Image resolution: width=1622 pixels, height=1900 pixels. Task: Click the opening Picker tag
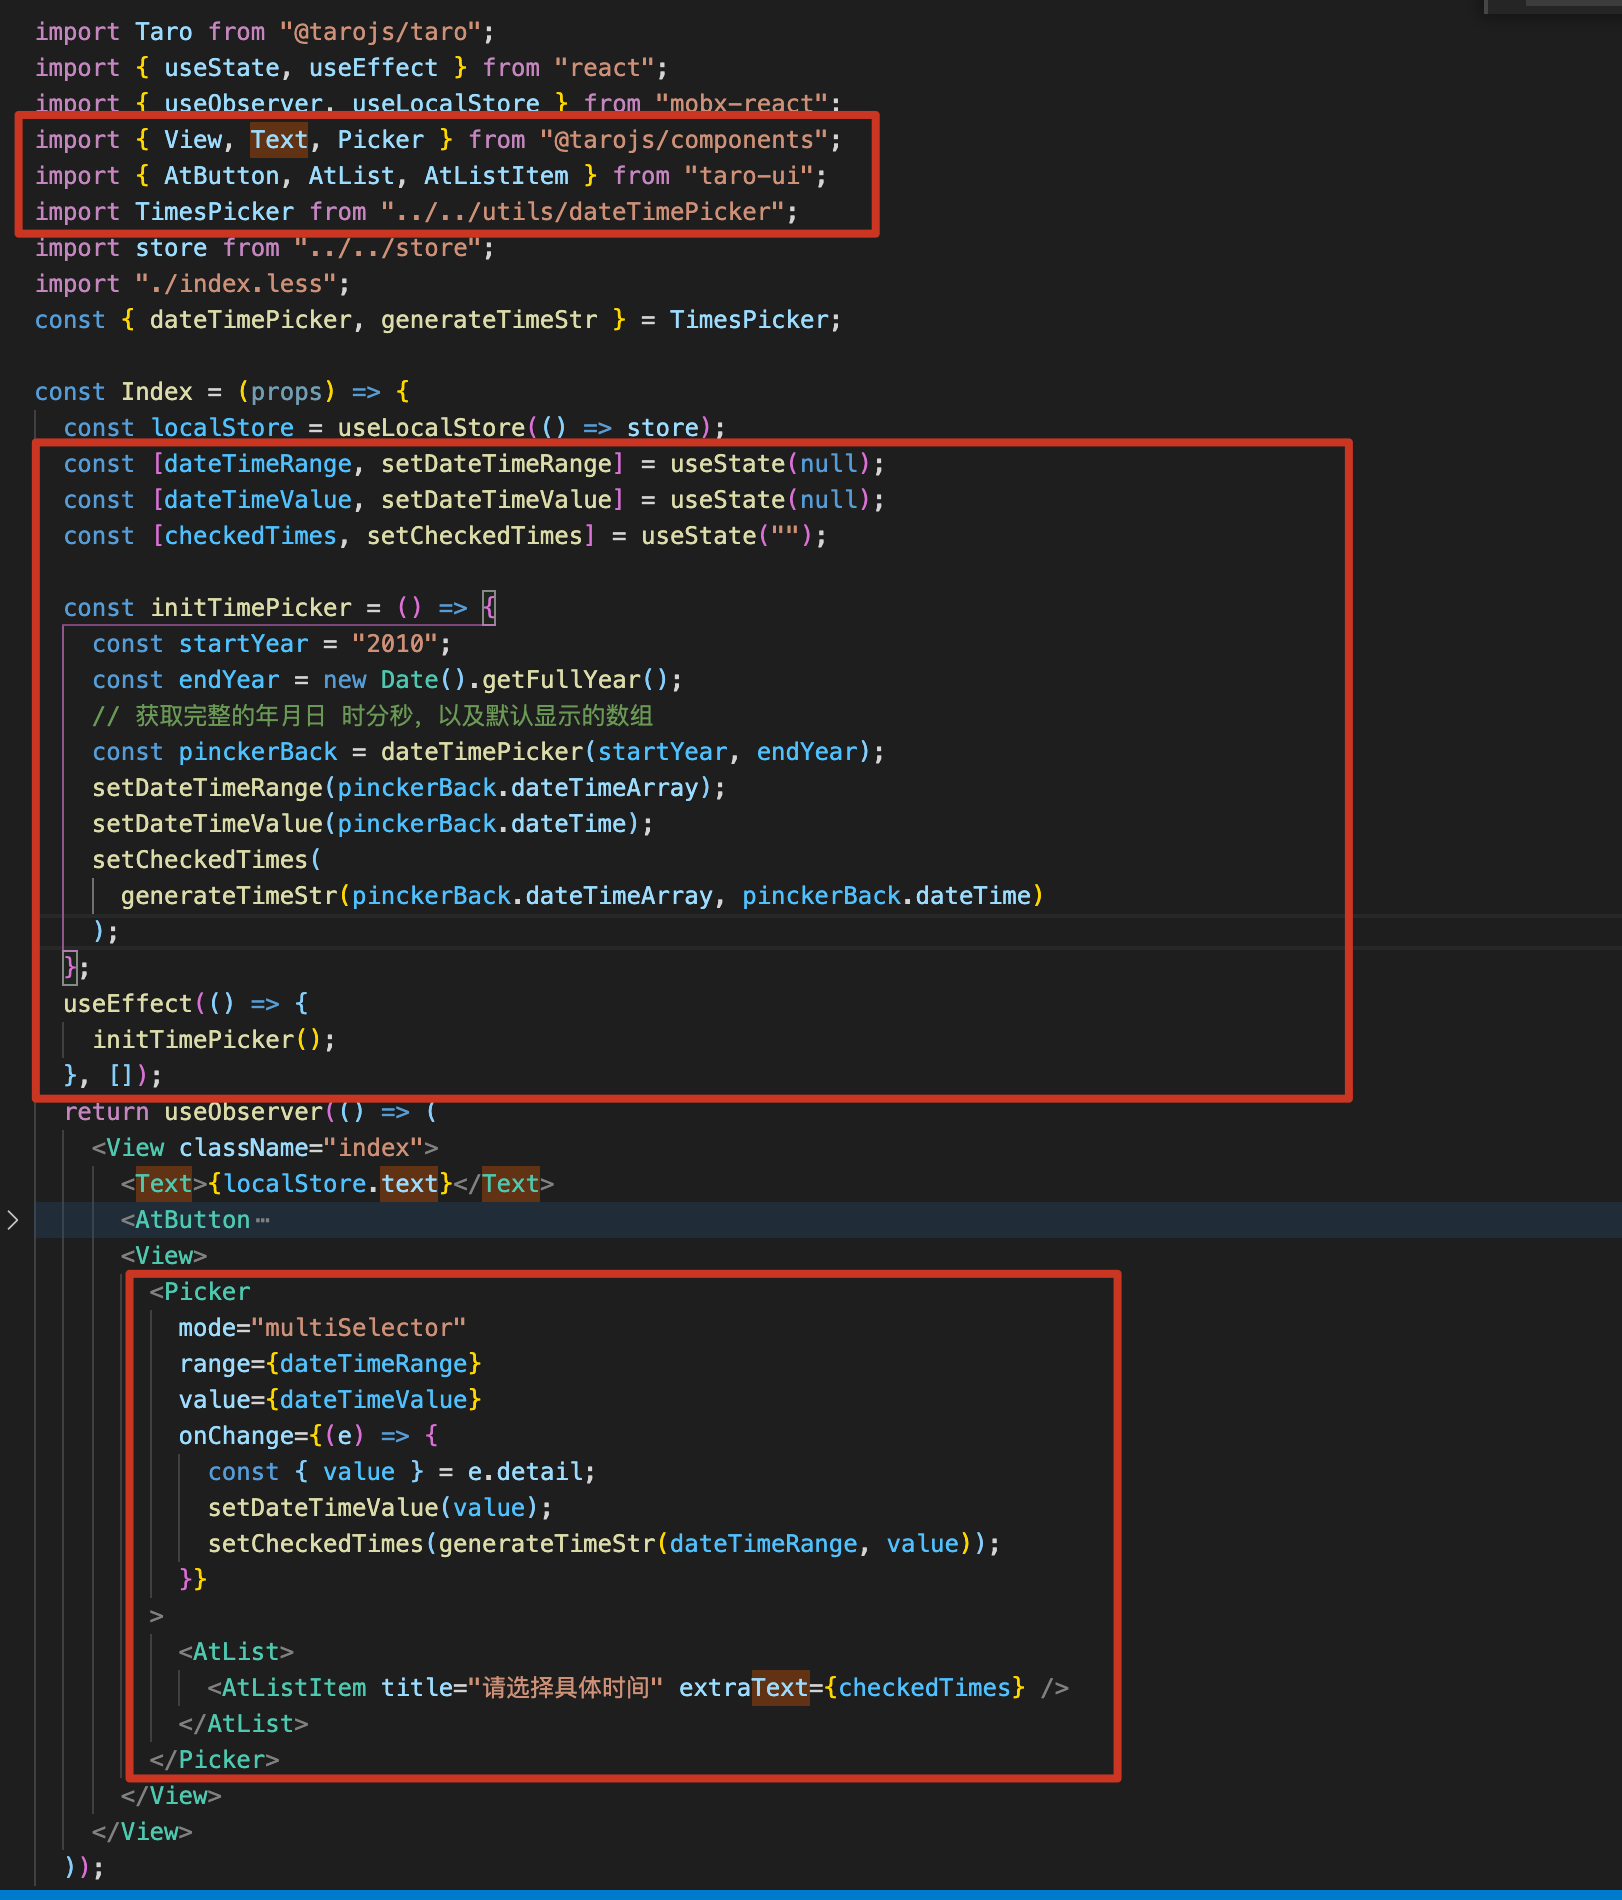[200, 1292]
